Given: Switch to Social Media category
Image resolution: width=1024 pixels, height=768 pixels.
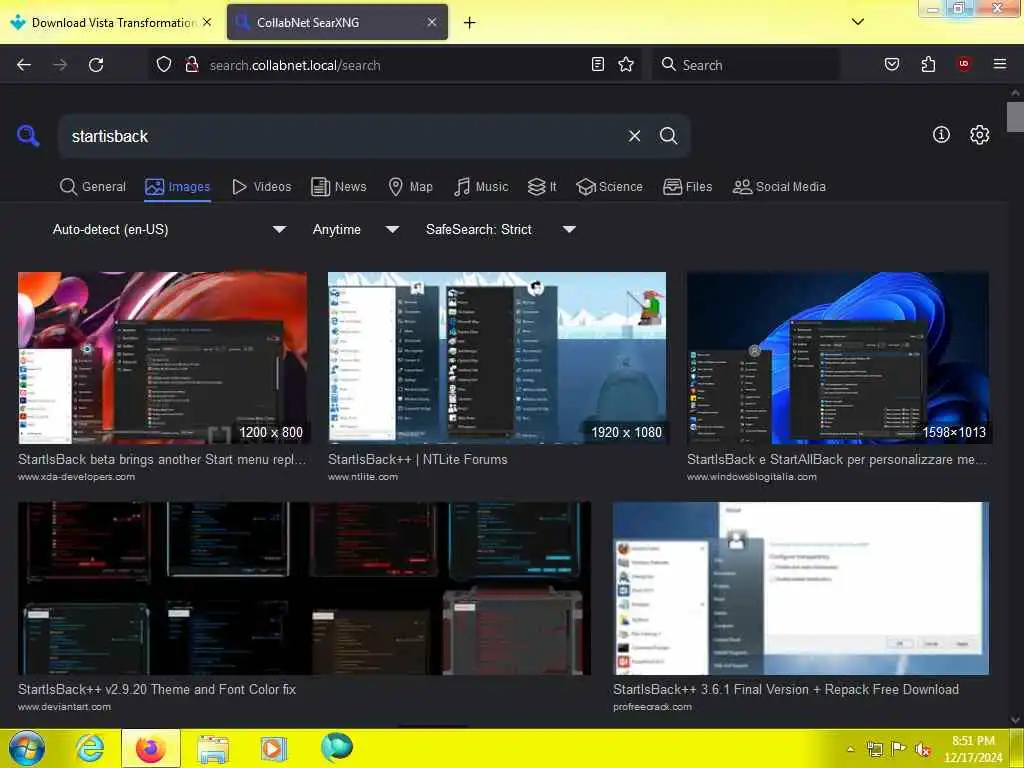Looking at the screenshot, I should click(779, 187).
